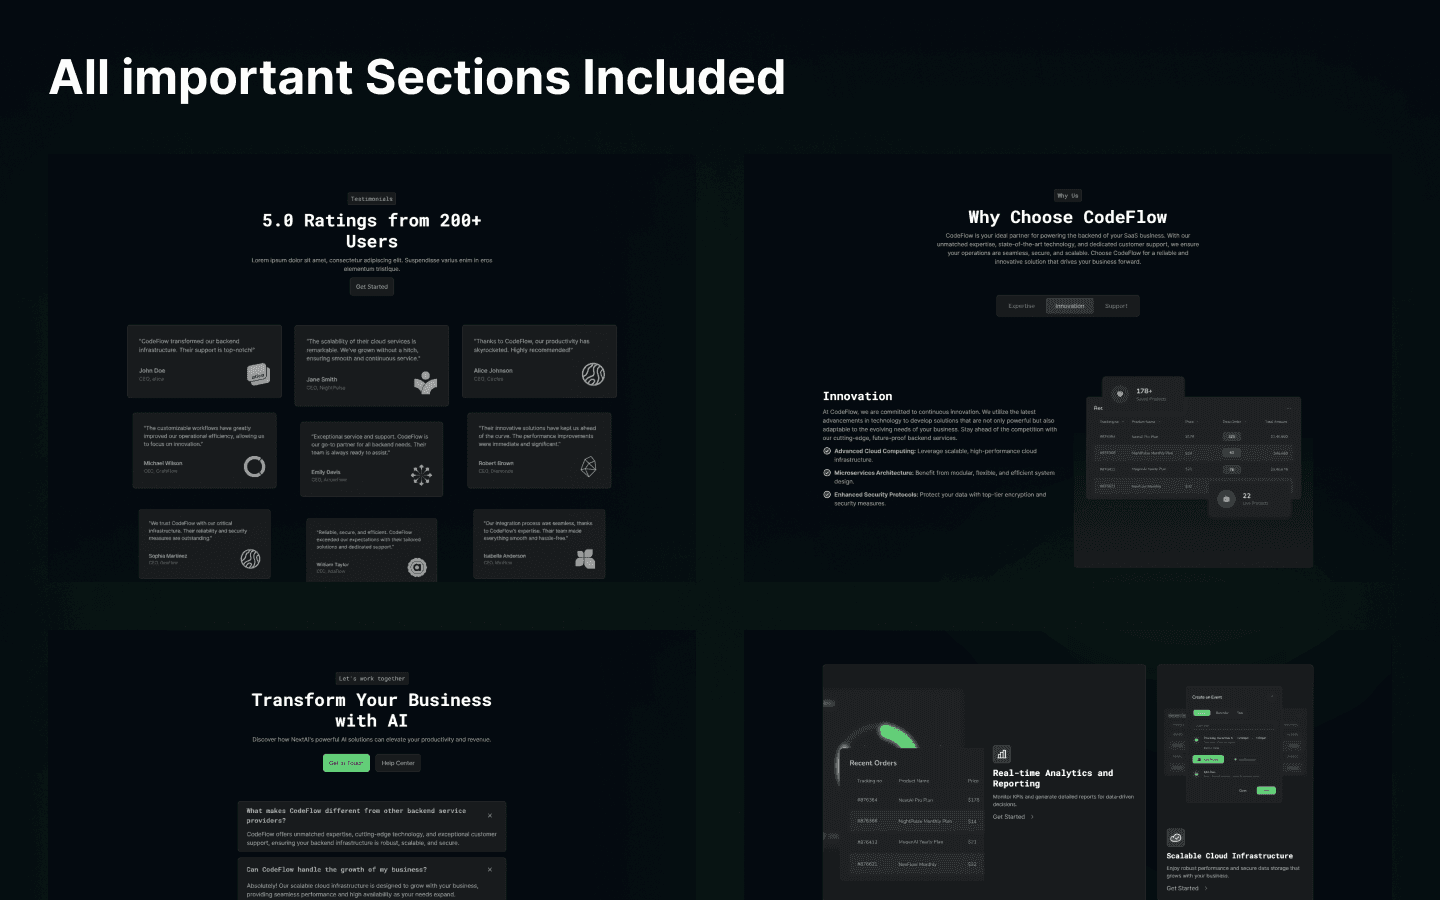Screen dimensions: 1440x900
Task: Click the 'Why Us' badge label
Action: 1068,196
